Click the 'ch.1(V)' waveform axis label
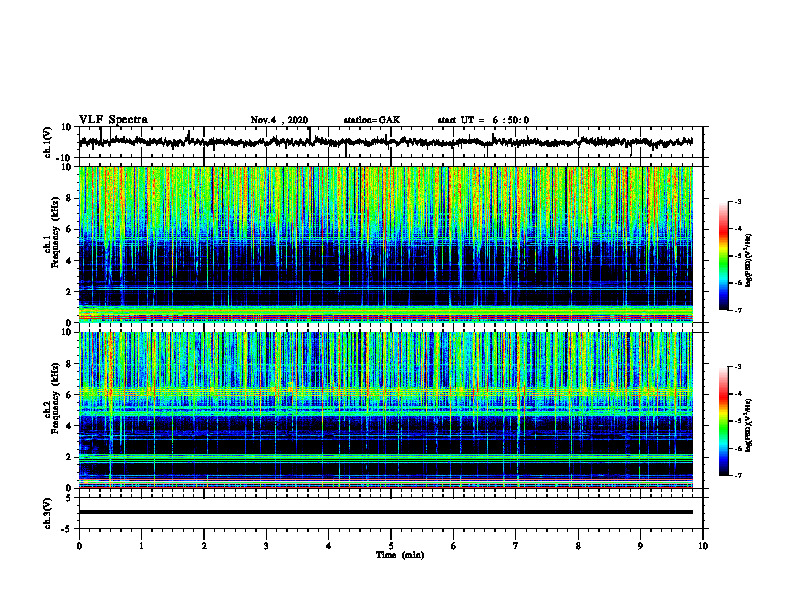The width and height of the screenshot is (792, 612). (x=48, y=142)
